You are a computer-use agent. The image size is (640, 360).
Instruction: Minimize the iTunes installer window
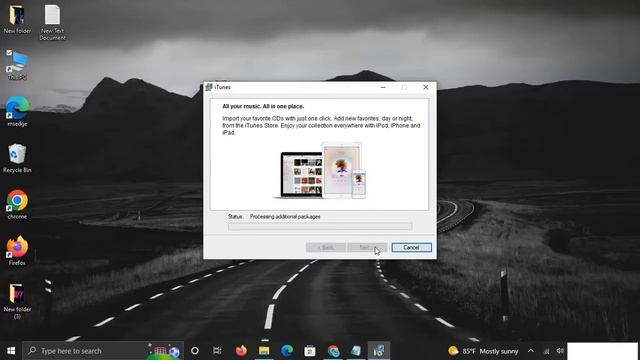pyautogui.click(x=383, y=87)
